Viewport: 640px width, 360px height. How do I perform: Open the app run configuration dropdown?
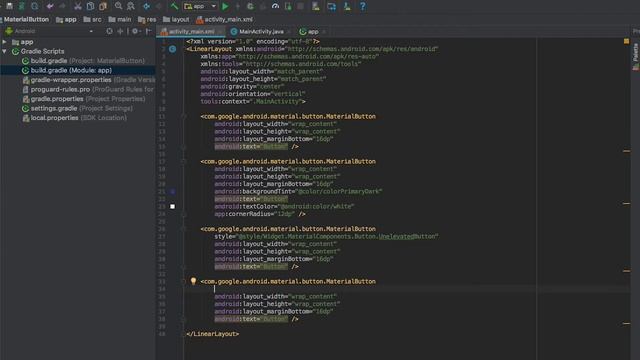click(200, 6)
